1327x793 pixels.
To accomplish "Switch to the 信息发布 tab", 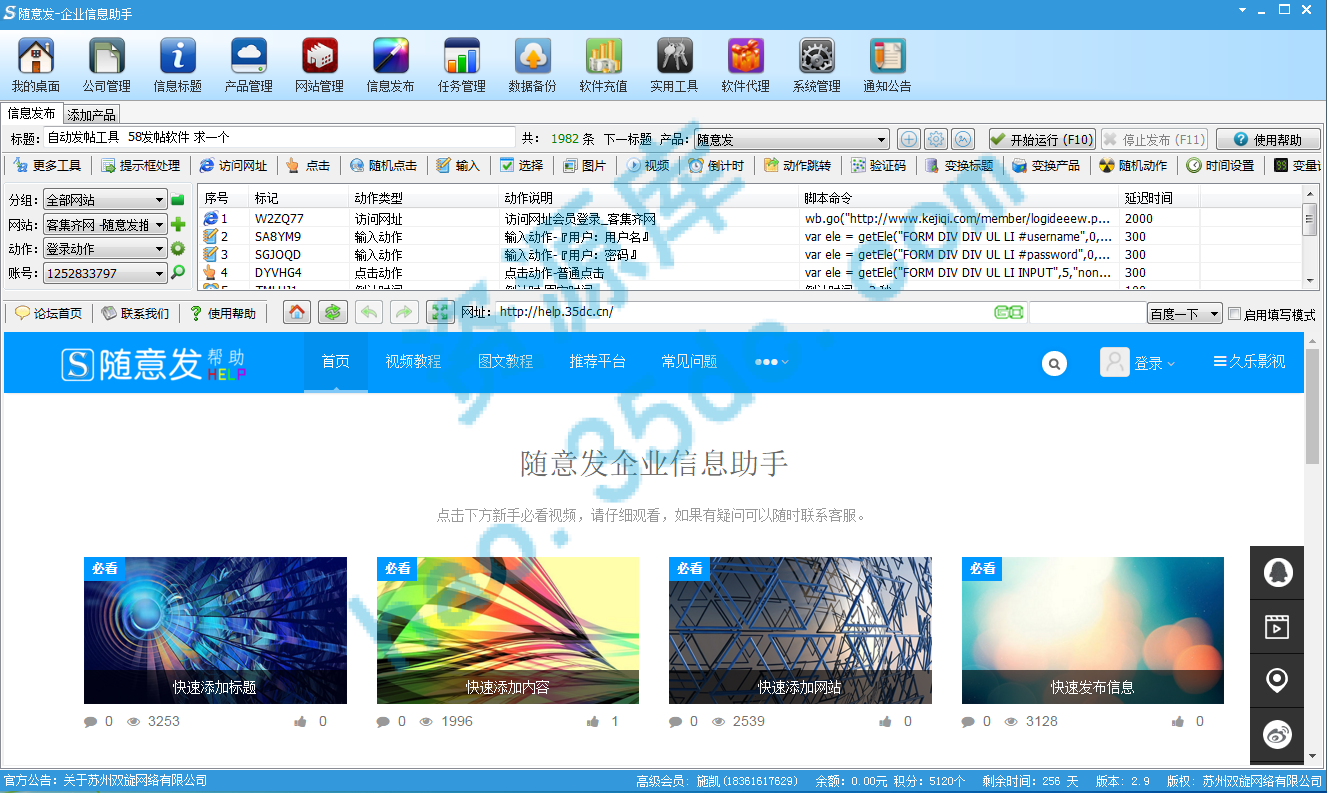I will (x=32, y=113).
